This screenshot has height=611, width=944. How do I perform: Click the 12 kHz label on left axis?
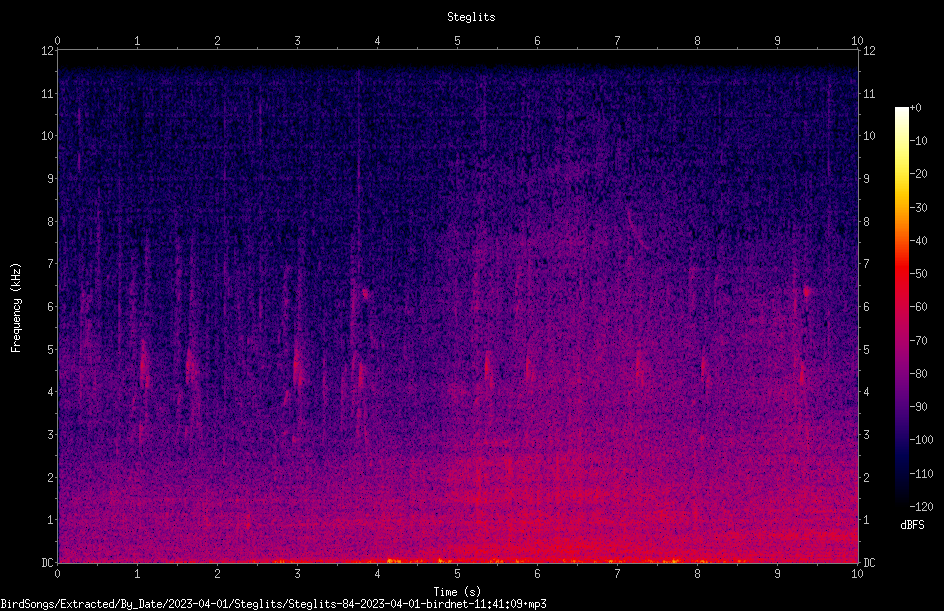48,51
